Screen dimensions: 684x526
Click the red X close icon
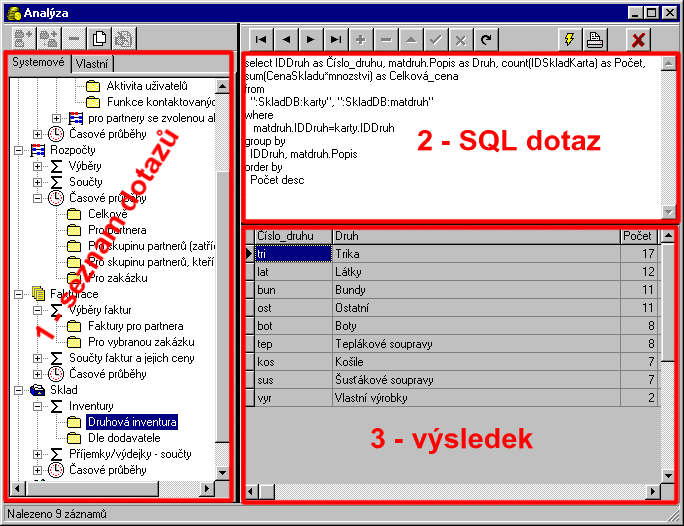639,39
